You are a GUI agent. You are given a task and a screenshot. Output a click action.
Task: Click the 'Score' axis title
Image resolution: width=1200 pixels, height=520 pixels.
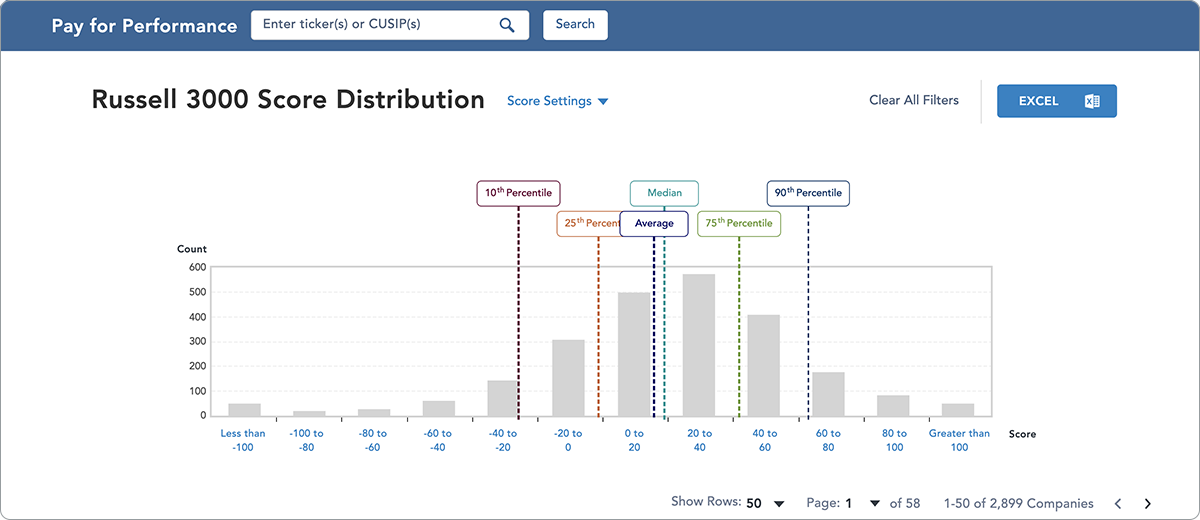(1022, 434)
